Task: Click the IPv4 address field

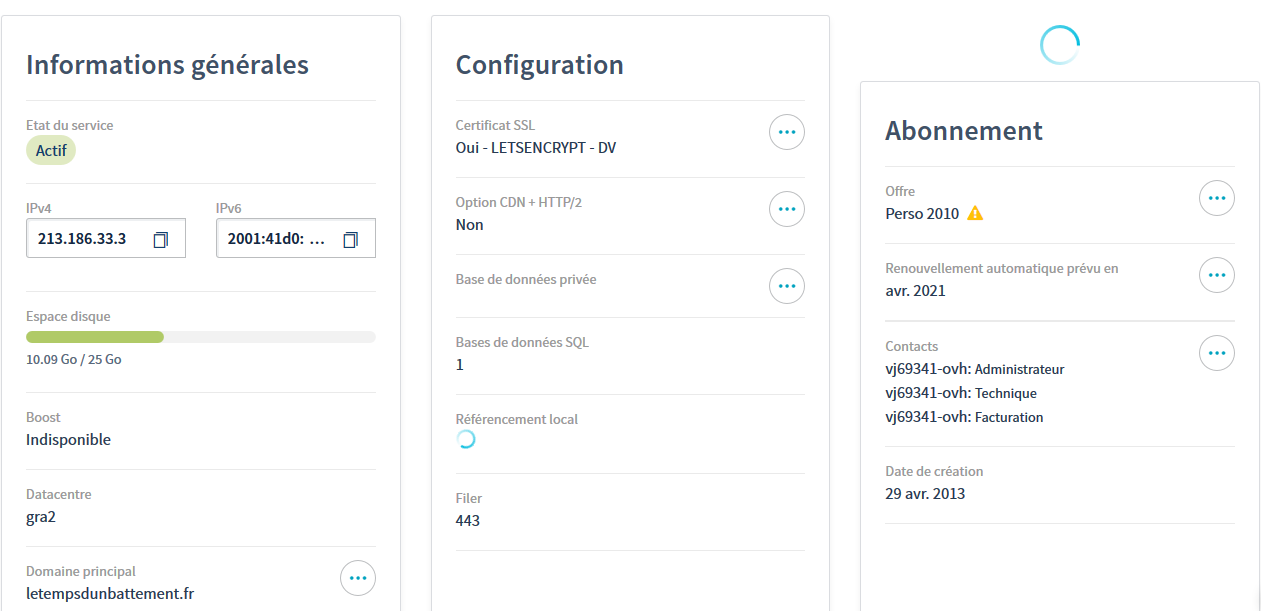Action: (106, 238)
